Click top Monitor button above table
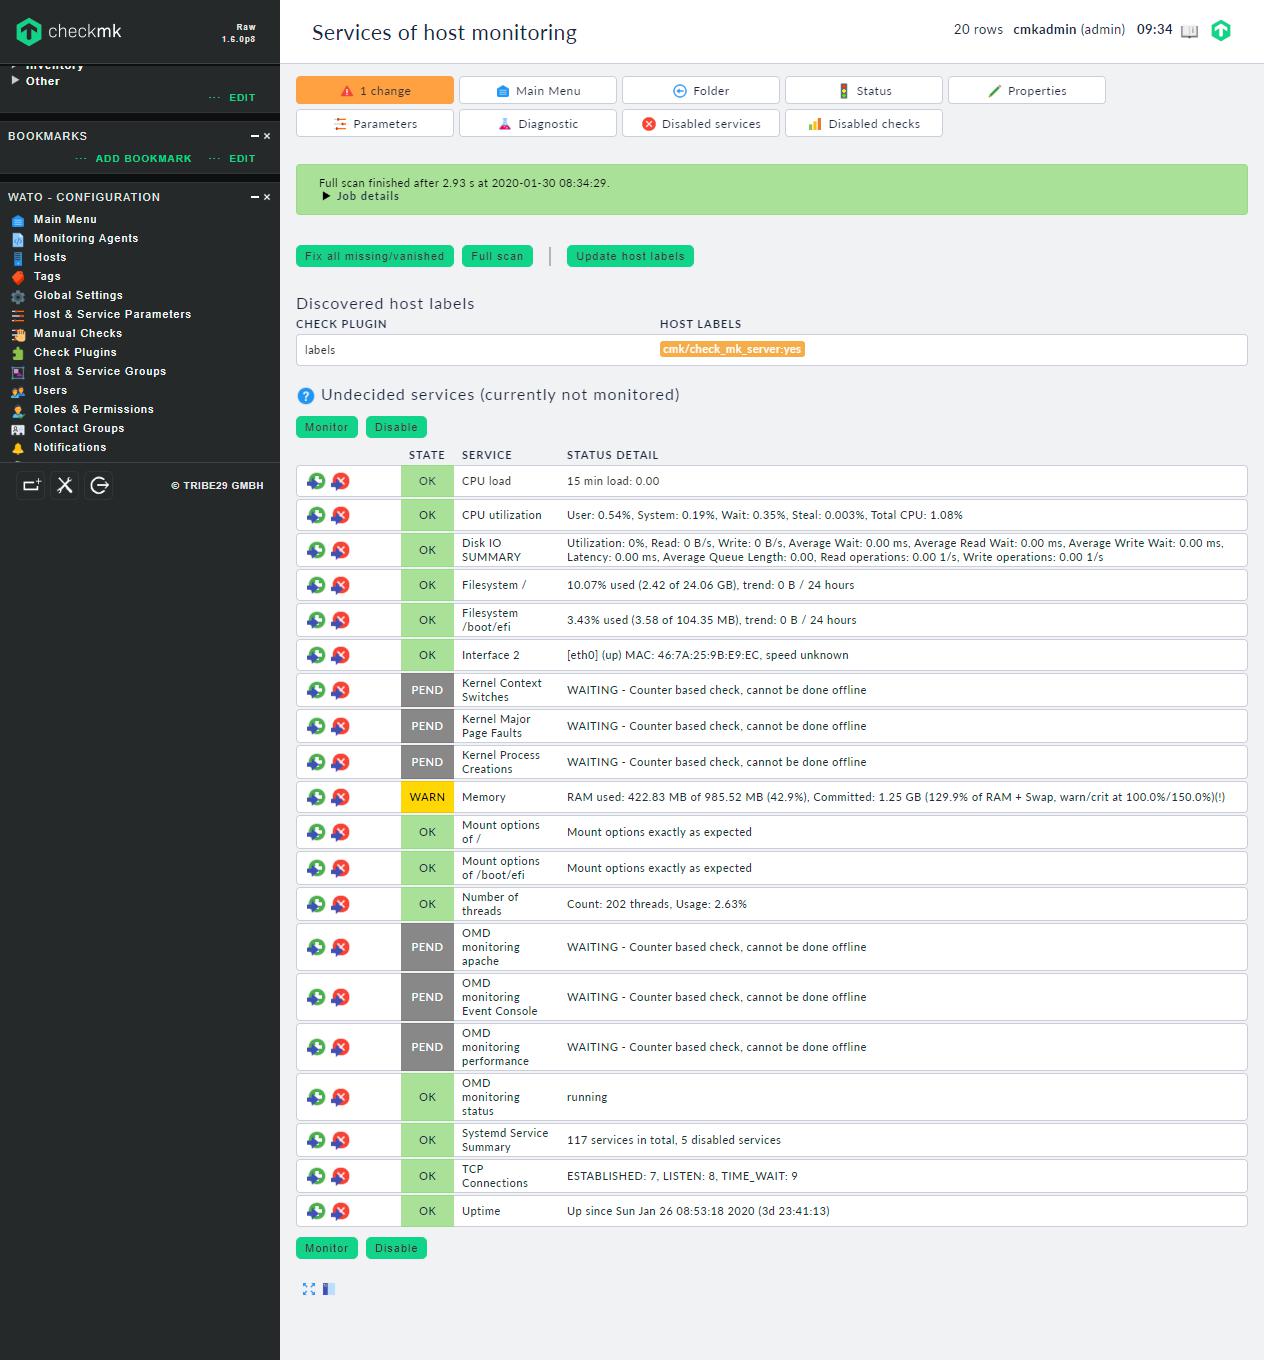The width and height of the screenshot is (1264, 1360). (327, 427)
